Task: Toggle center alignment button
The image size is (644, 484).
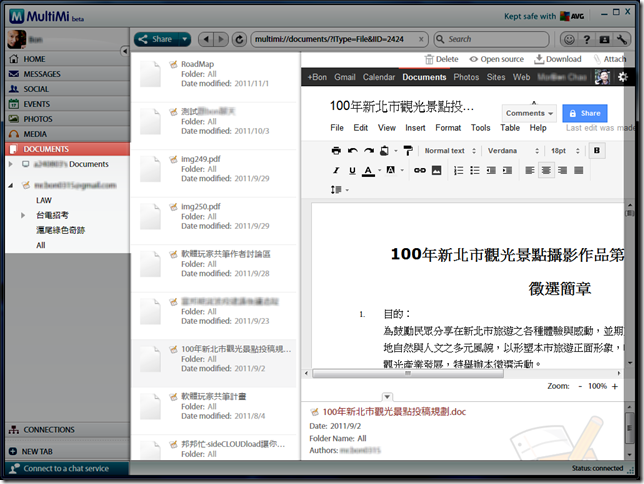Action: point(545,171)
